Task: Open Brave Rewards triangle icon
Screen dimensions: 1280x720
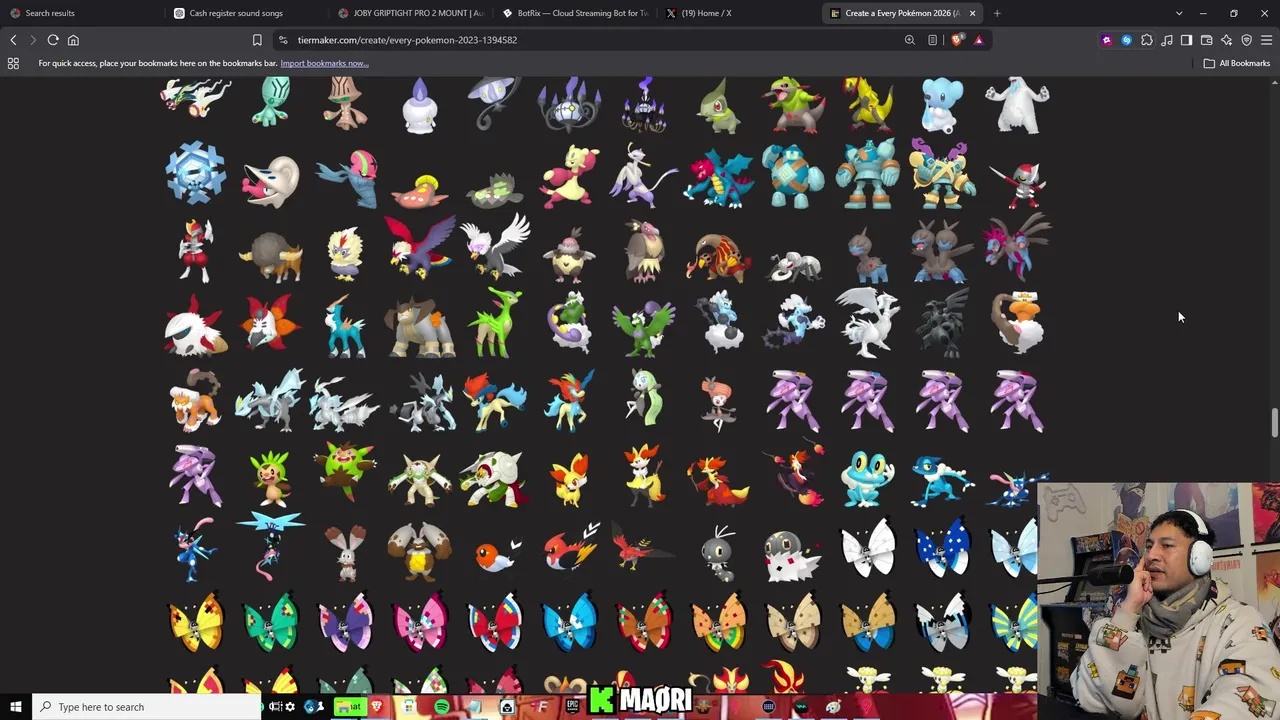Action: (x=979, y=40)
